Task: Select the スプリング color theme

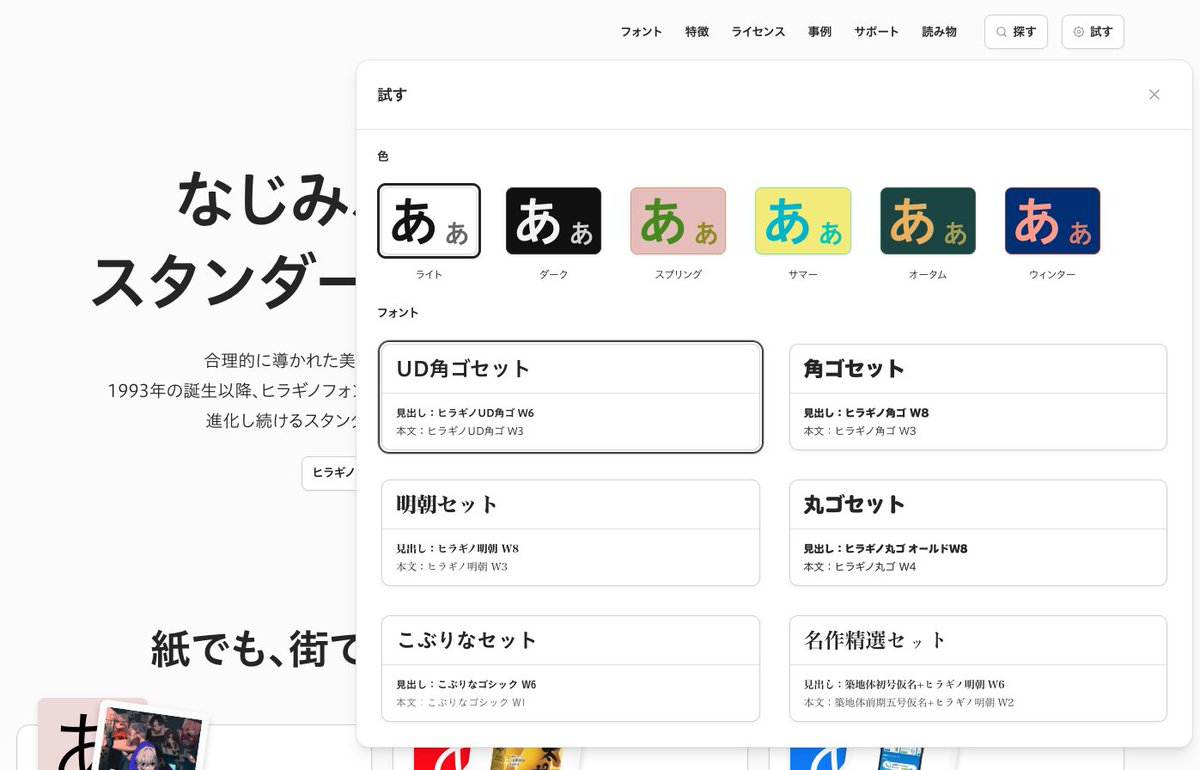Action: point(678,221)
